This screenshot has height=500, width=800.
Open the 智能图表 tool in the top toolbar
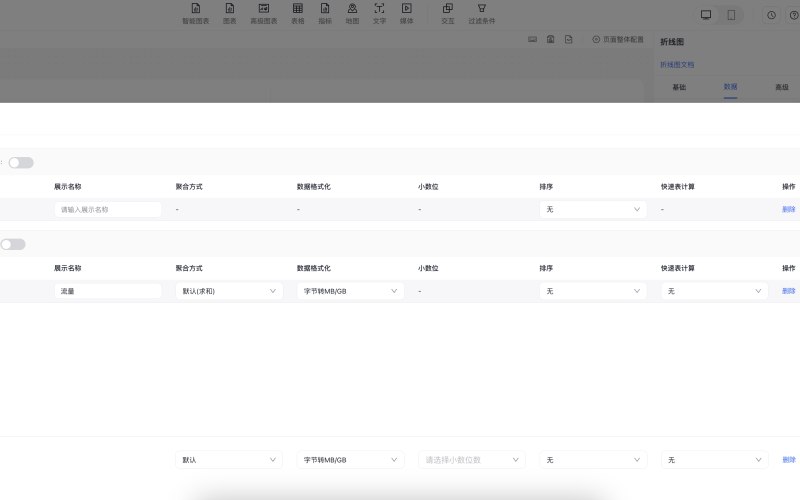(x=196, y=14)
